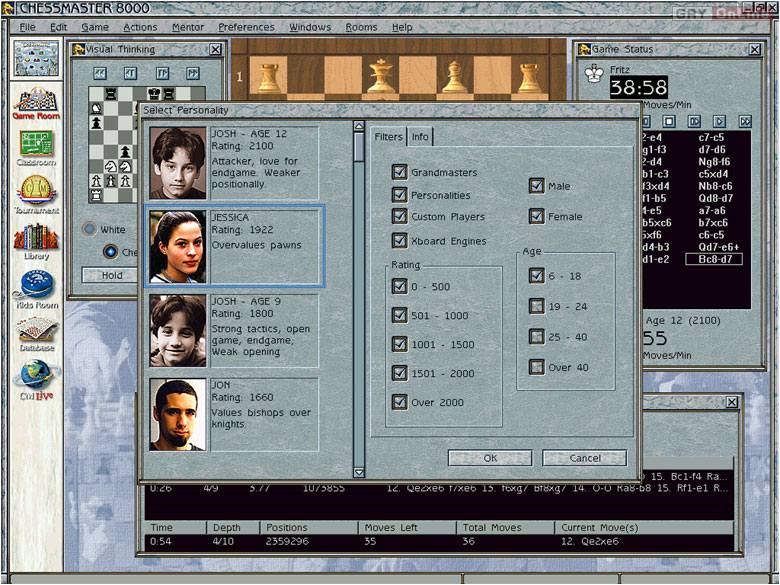
Task: Open the Database room icon
Action: click(x=35, y=333)
